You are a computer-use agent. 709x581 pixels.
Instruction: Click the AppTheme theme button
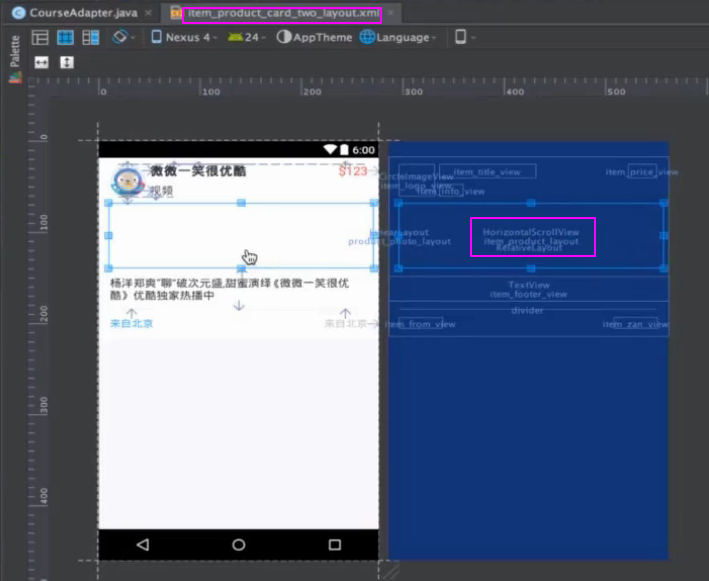point(314,37)
